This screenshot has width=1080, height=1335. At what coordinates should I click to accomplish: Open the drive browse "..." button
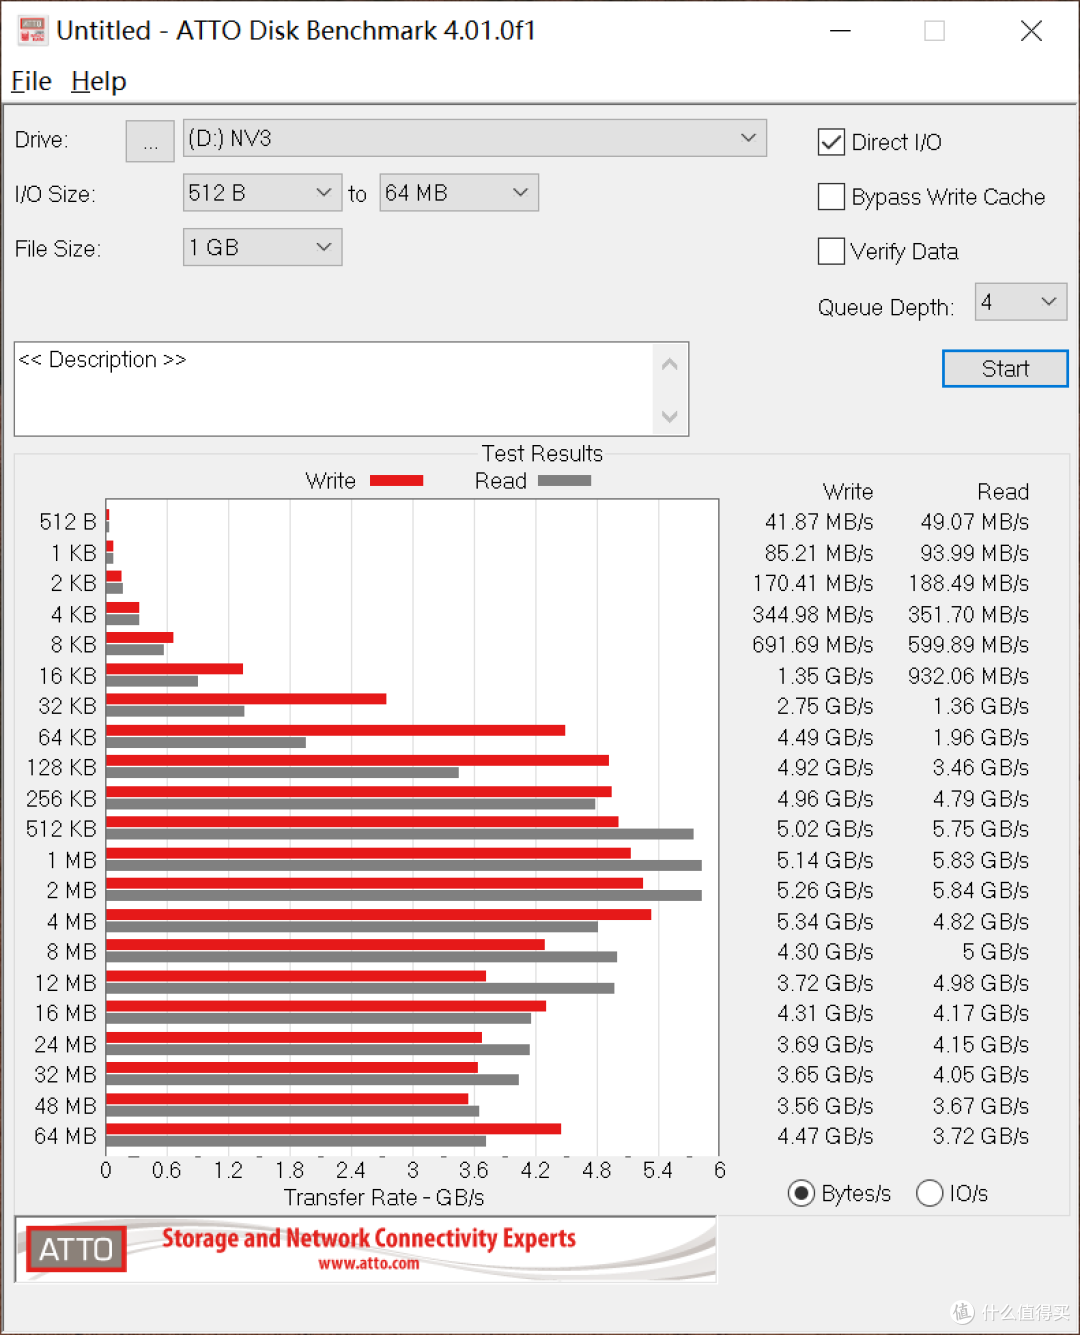tap(149, 141)
